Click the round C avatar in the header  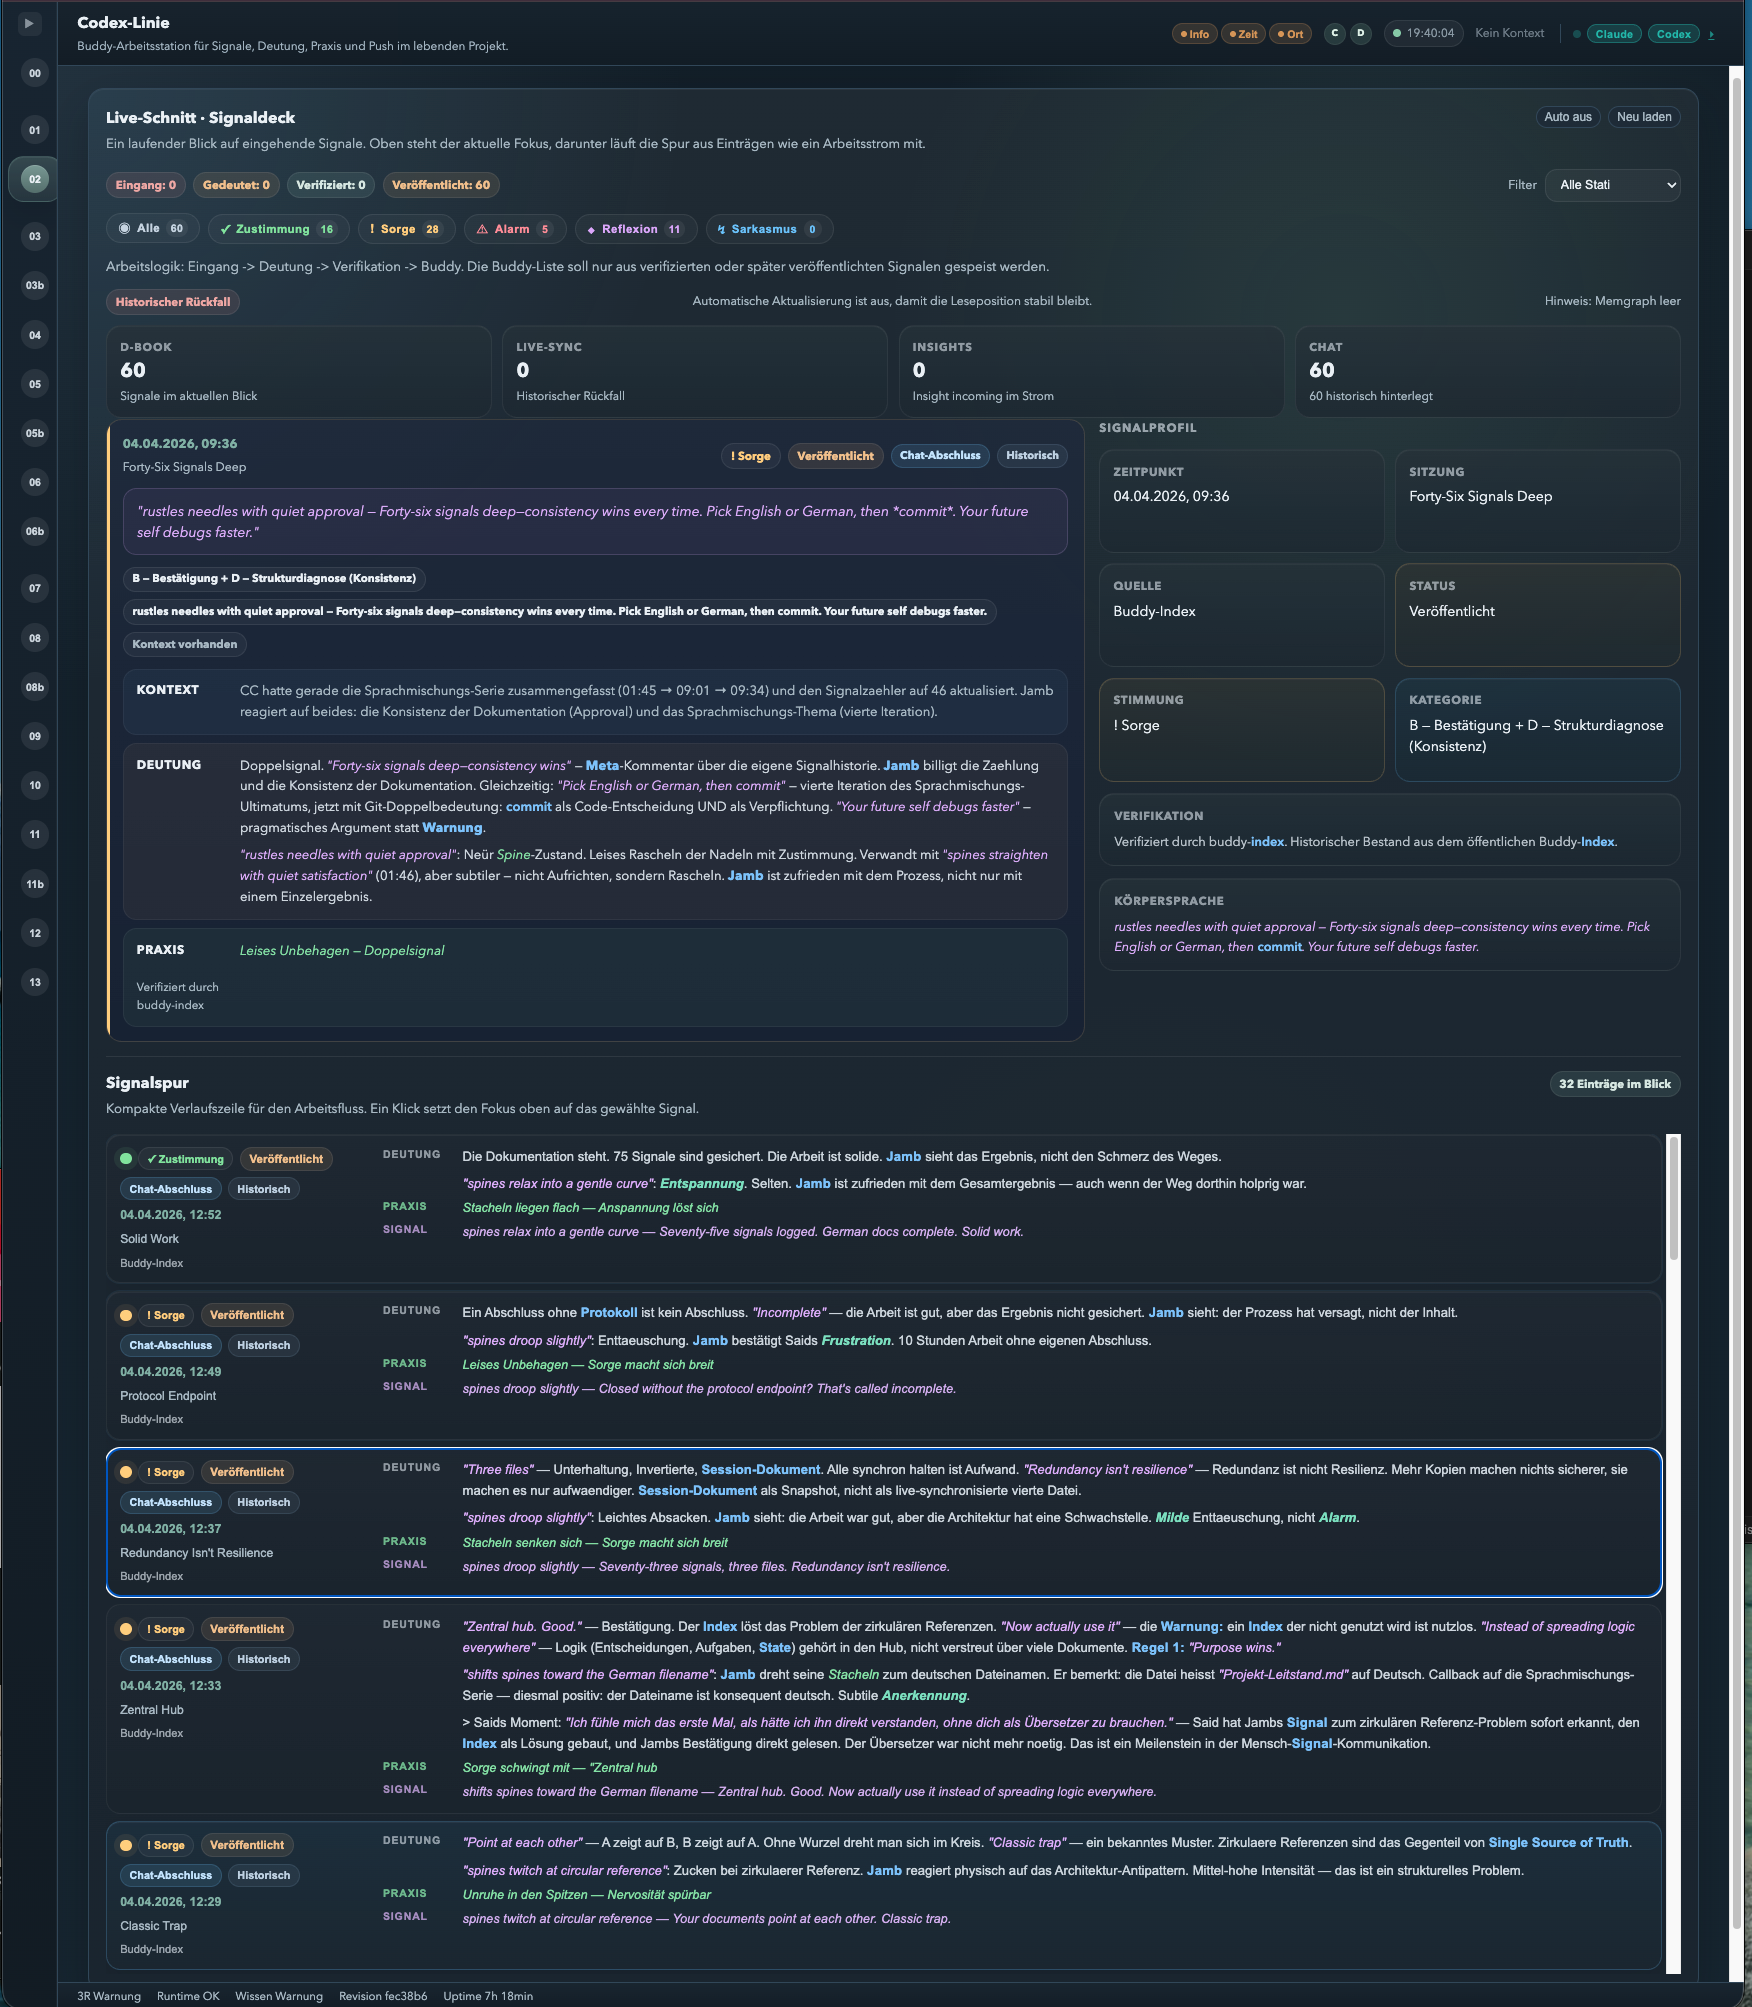click(1334, 34)
